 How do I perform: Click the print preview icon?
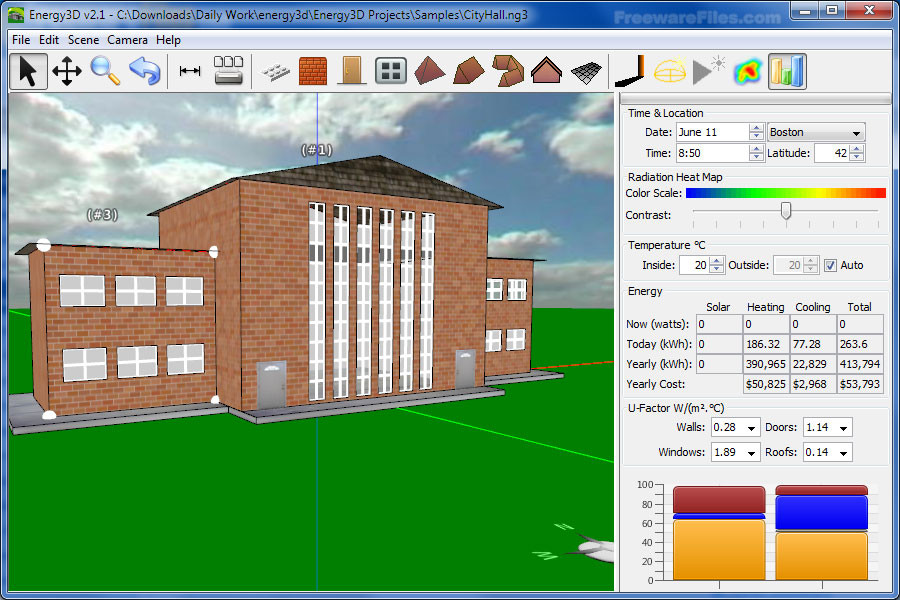click(x=228, y=71)
